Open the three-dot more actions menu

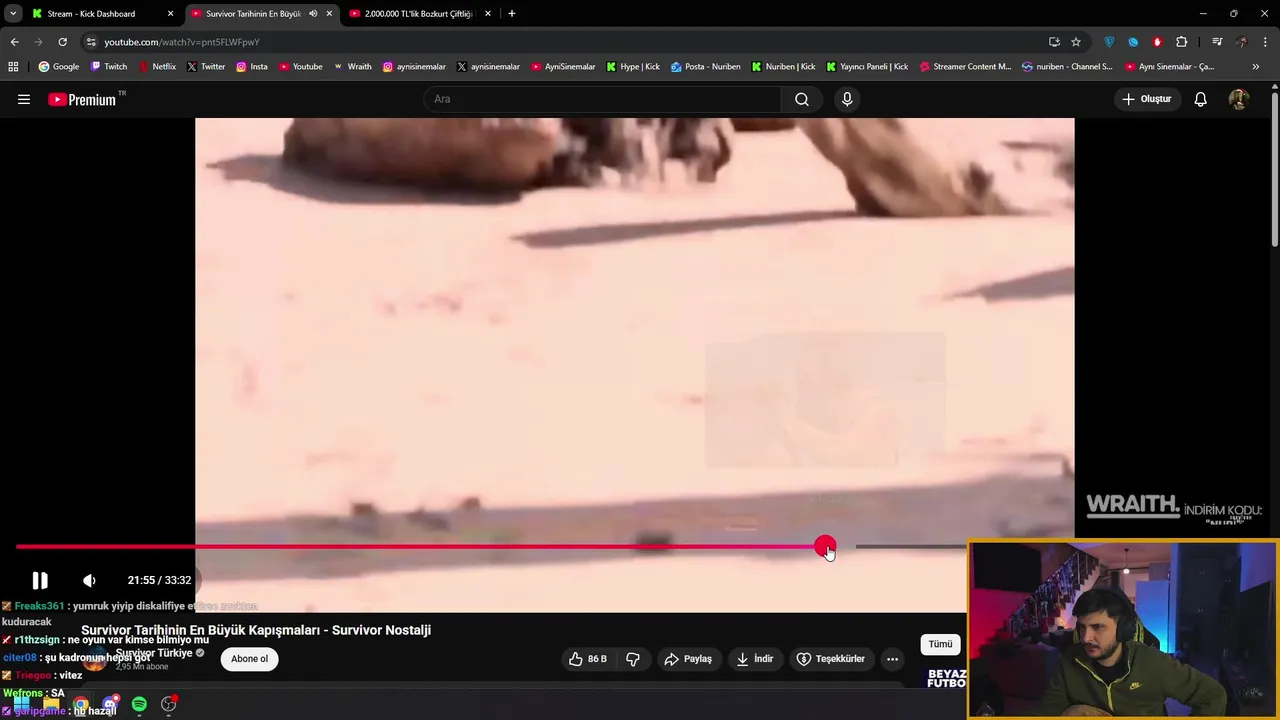(892, 659)
